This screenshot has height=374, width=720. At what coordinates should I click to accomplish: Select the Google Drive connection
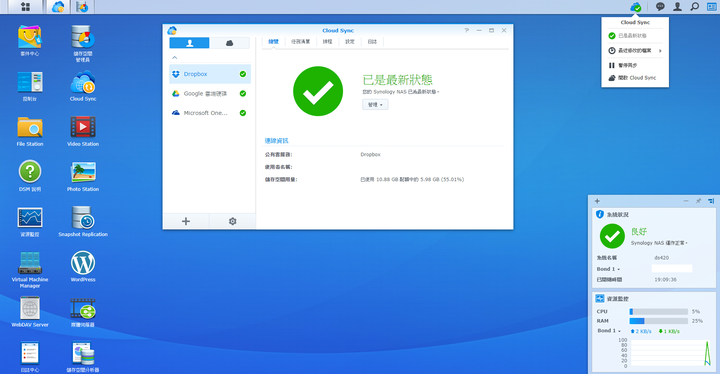pos(210,93)
